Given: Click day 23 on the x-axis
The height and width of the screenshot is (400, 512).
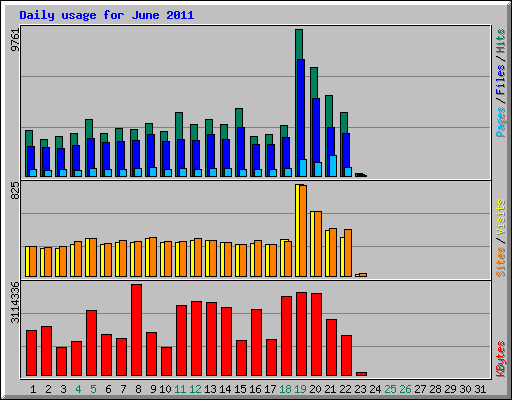Looking at the screenshot, I should tap(360, 389).
